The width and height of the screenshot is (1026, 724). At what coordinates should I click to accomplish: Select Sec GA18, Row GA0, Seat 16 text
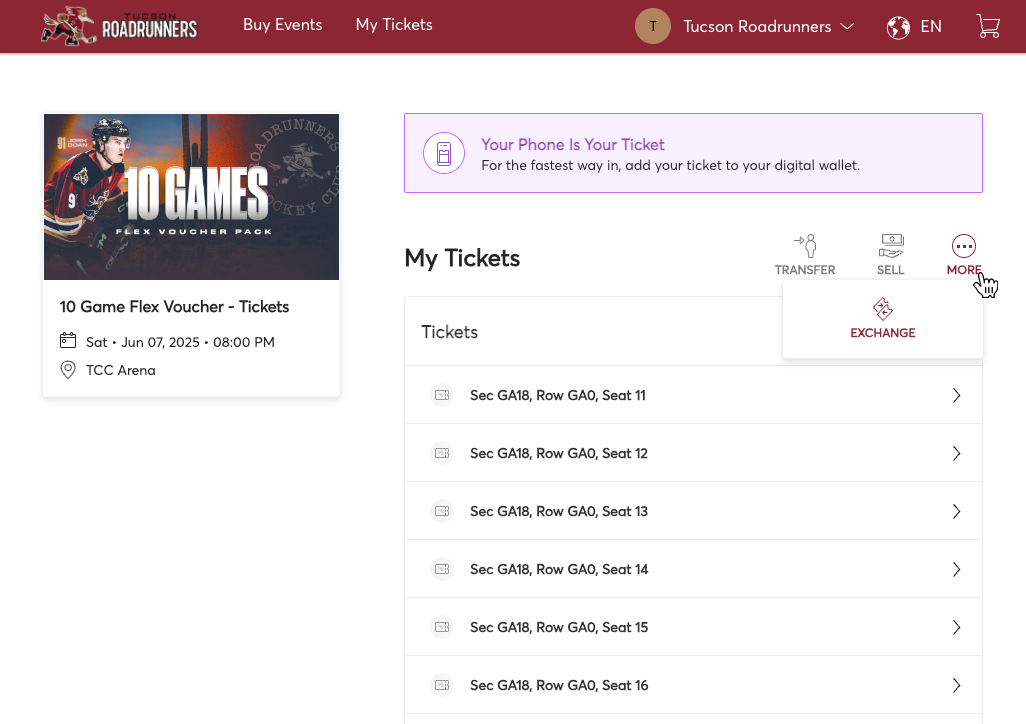pyautogui.click(x=559, y=685)
